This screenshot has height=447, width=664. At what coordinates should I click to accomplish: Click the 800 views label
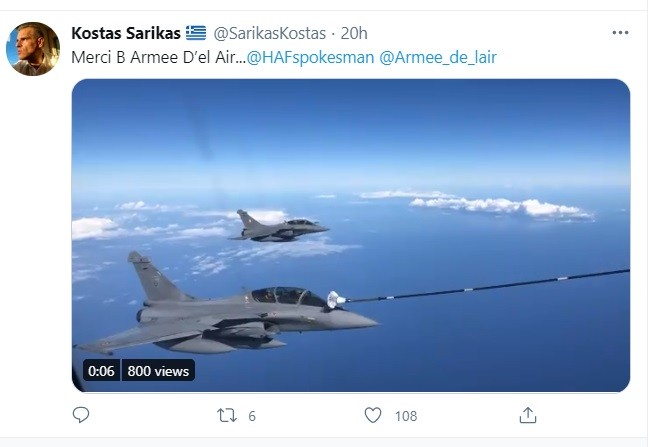(x=158, y=371)
